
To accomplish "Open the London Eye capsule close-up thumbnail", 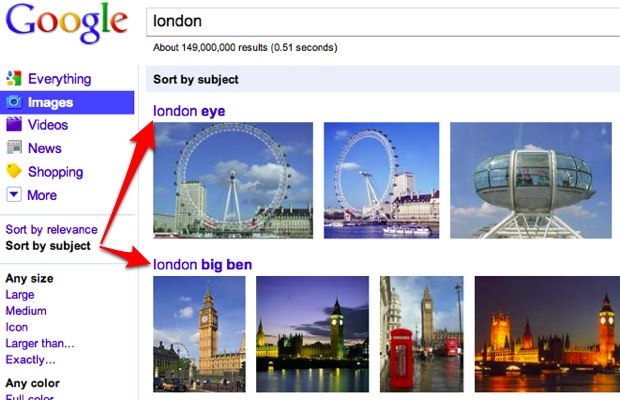I will pyautogui.click(x=531, y=180).
